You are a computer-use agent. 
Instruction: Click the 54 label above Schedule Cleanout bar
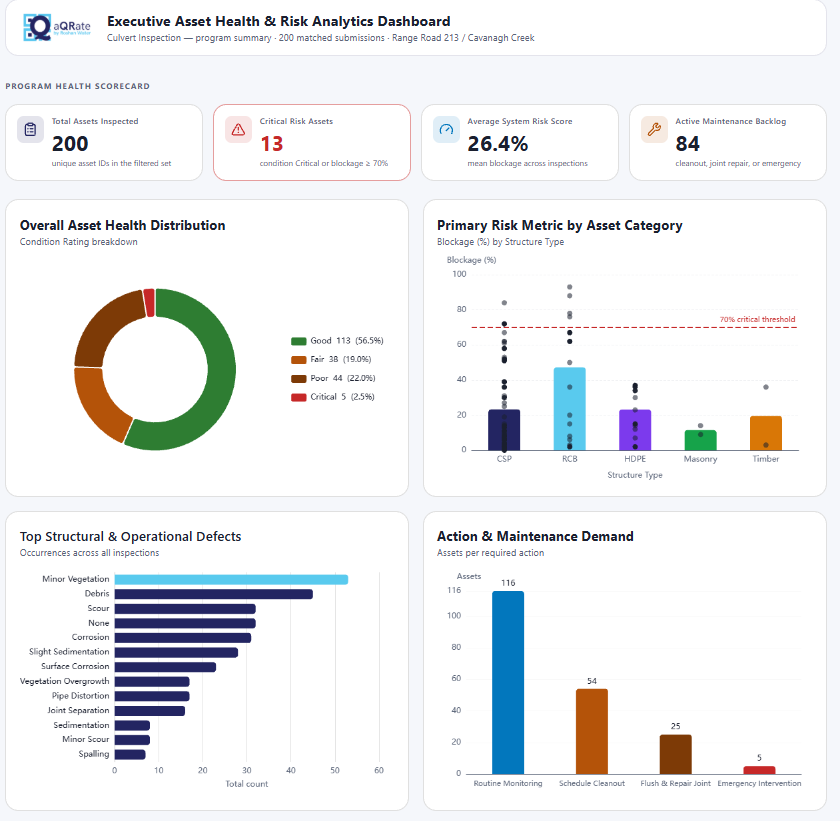click(591, 681)
